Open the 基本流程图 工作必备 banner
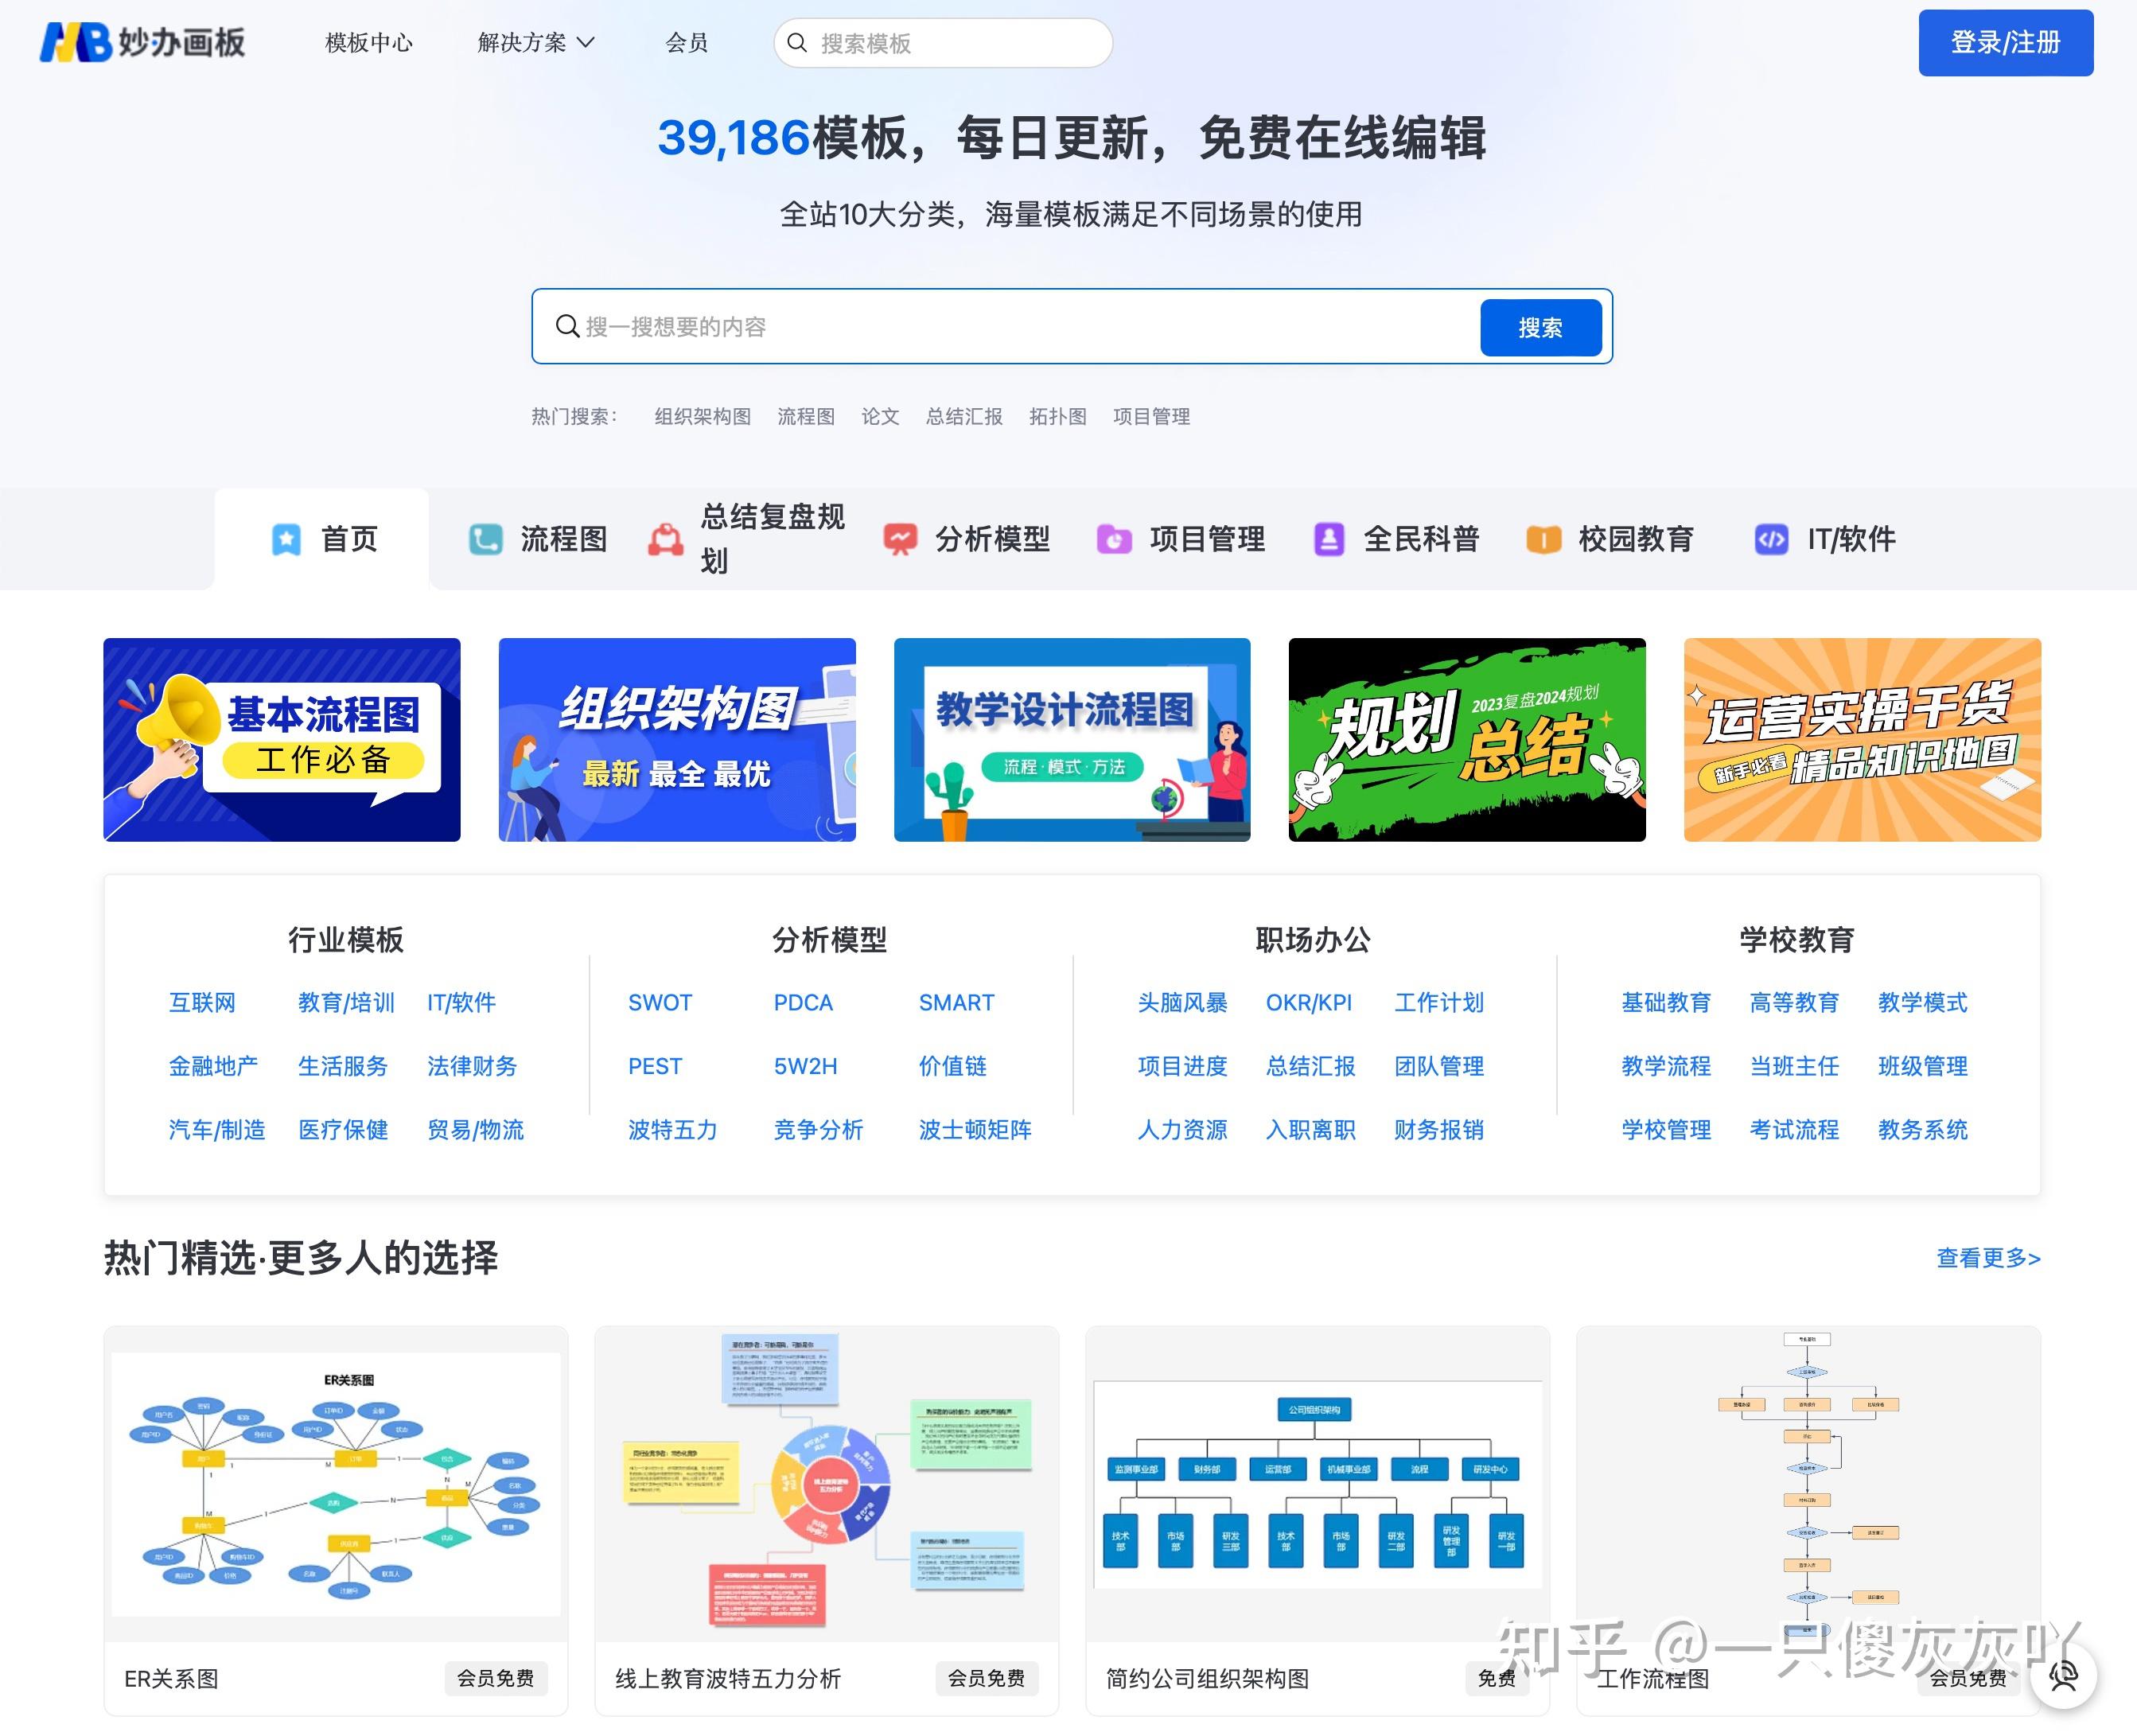This screenshot has height=1736, width=2137. pyautogui.click(x=282, y=740)
